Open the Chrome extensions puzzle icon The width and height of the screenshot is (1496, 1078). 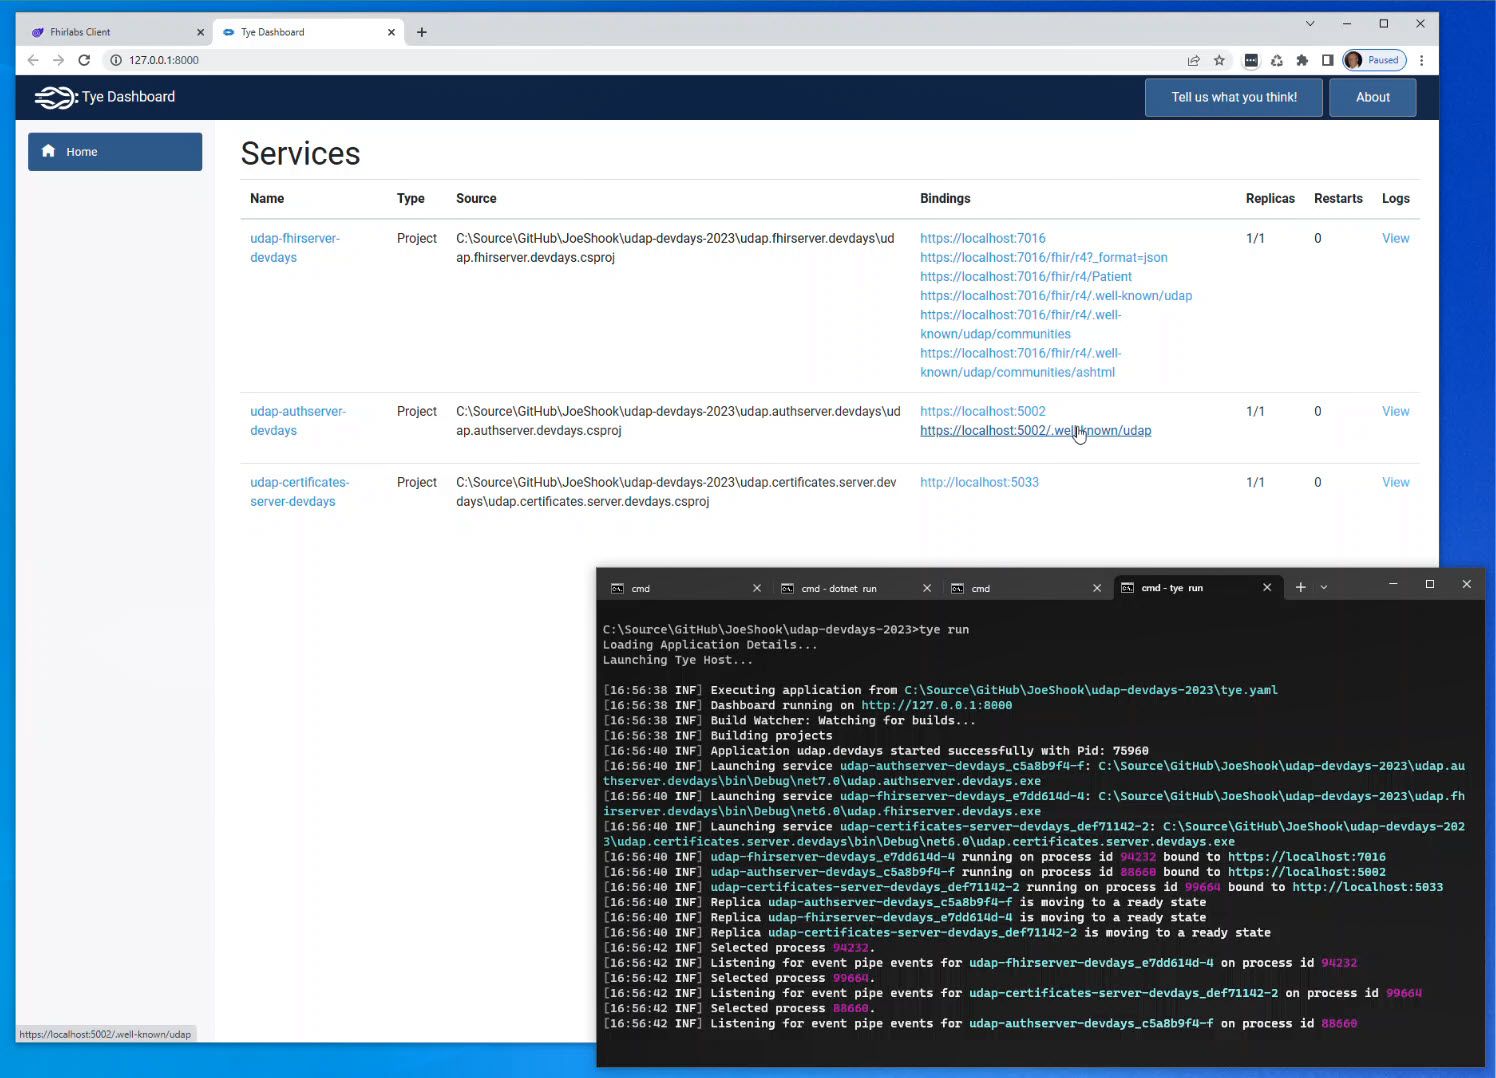tap(1302, 60)
